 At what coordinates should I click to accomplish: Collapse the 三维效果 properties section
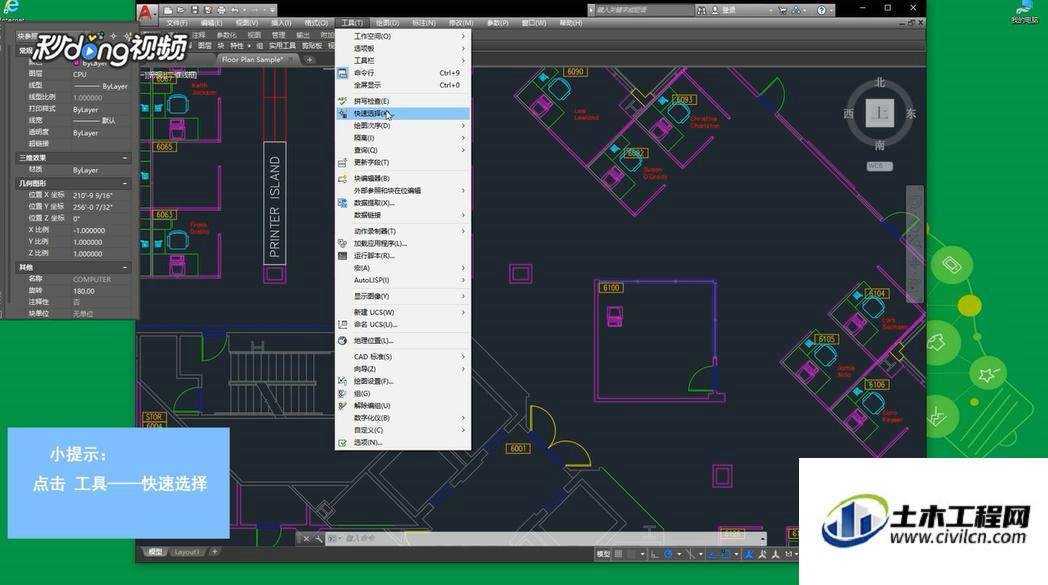pyautogui.click(x=125, y=158)
